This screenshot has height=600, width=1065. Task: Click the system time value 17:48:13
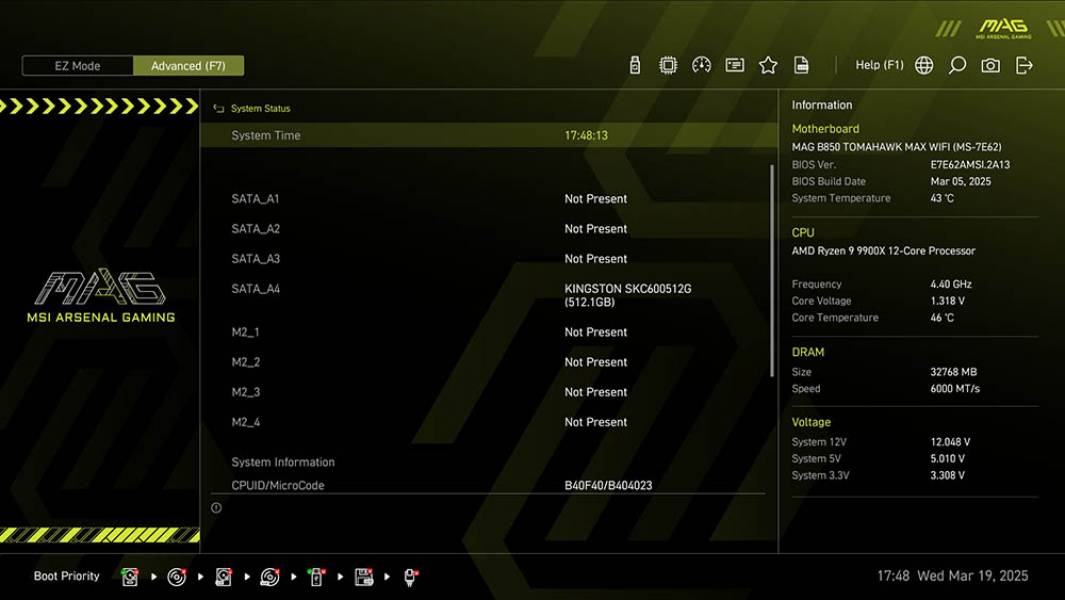585,135
